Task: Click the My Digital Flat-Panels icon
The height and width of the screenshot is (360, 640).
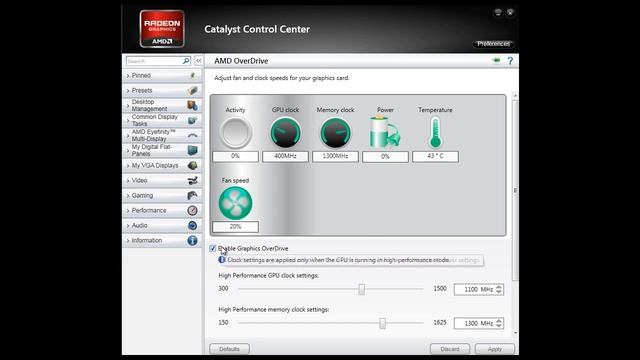Action: pos(193,150)
